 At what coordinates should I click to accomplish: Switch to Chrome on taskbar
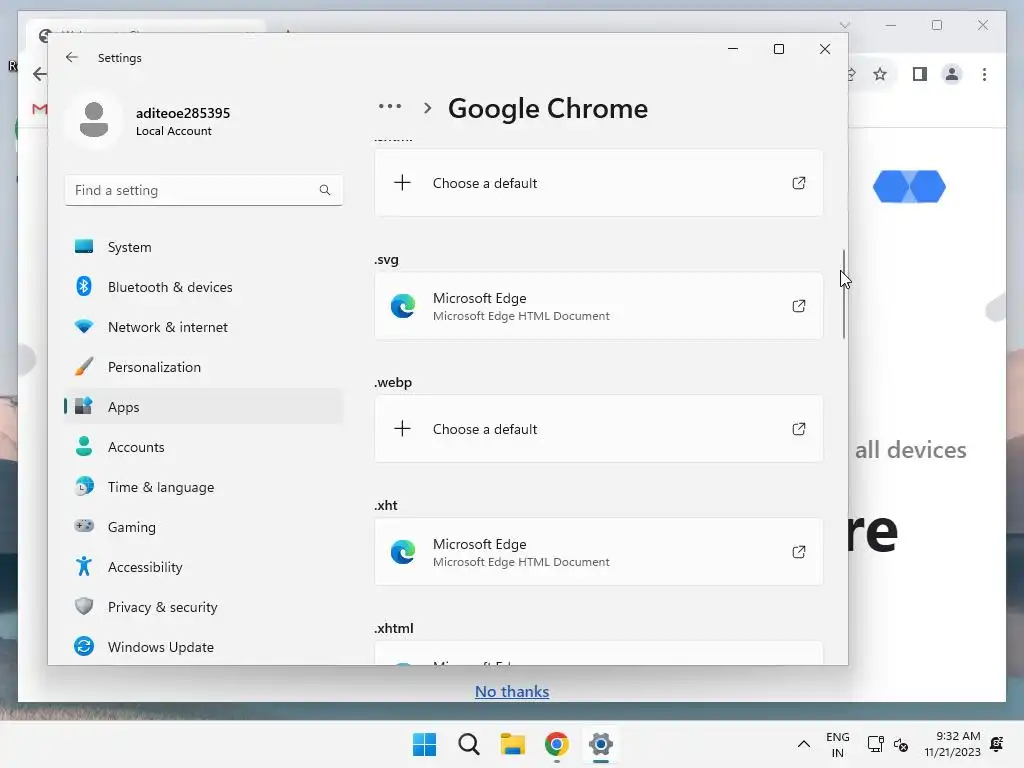pos(556,744)
